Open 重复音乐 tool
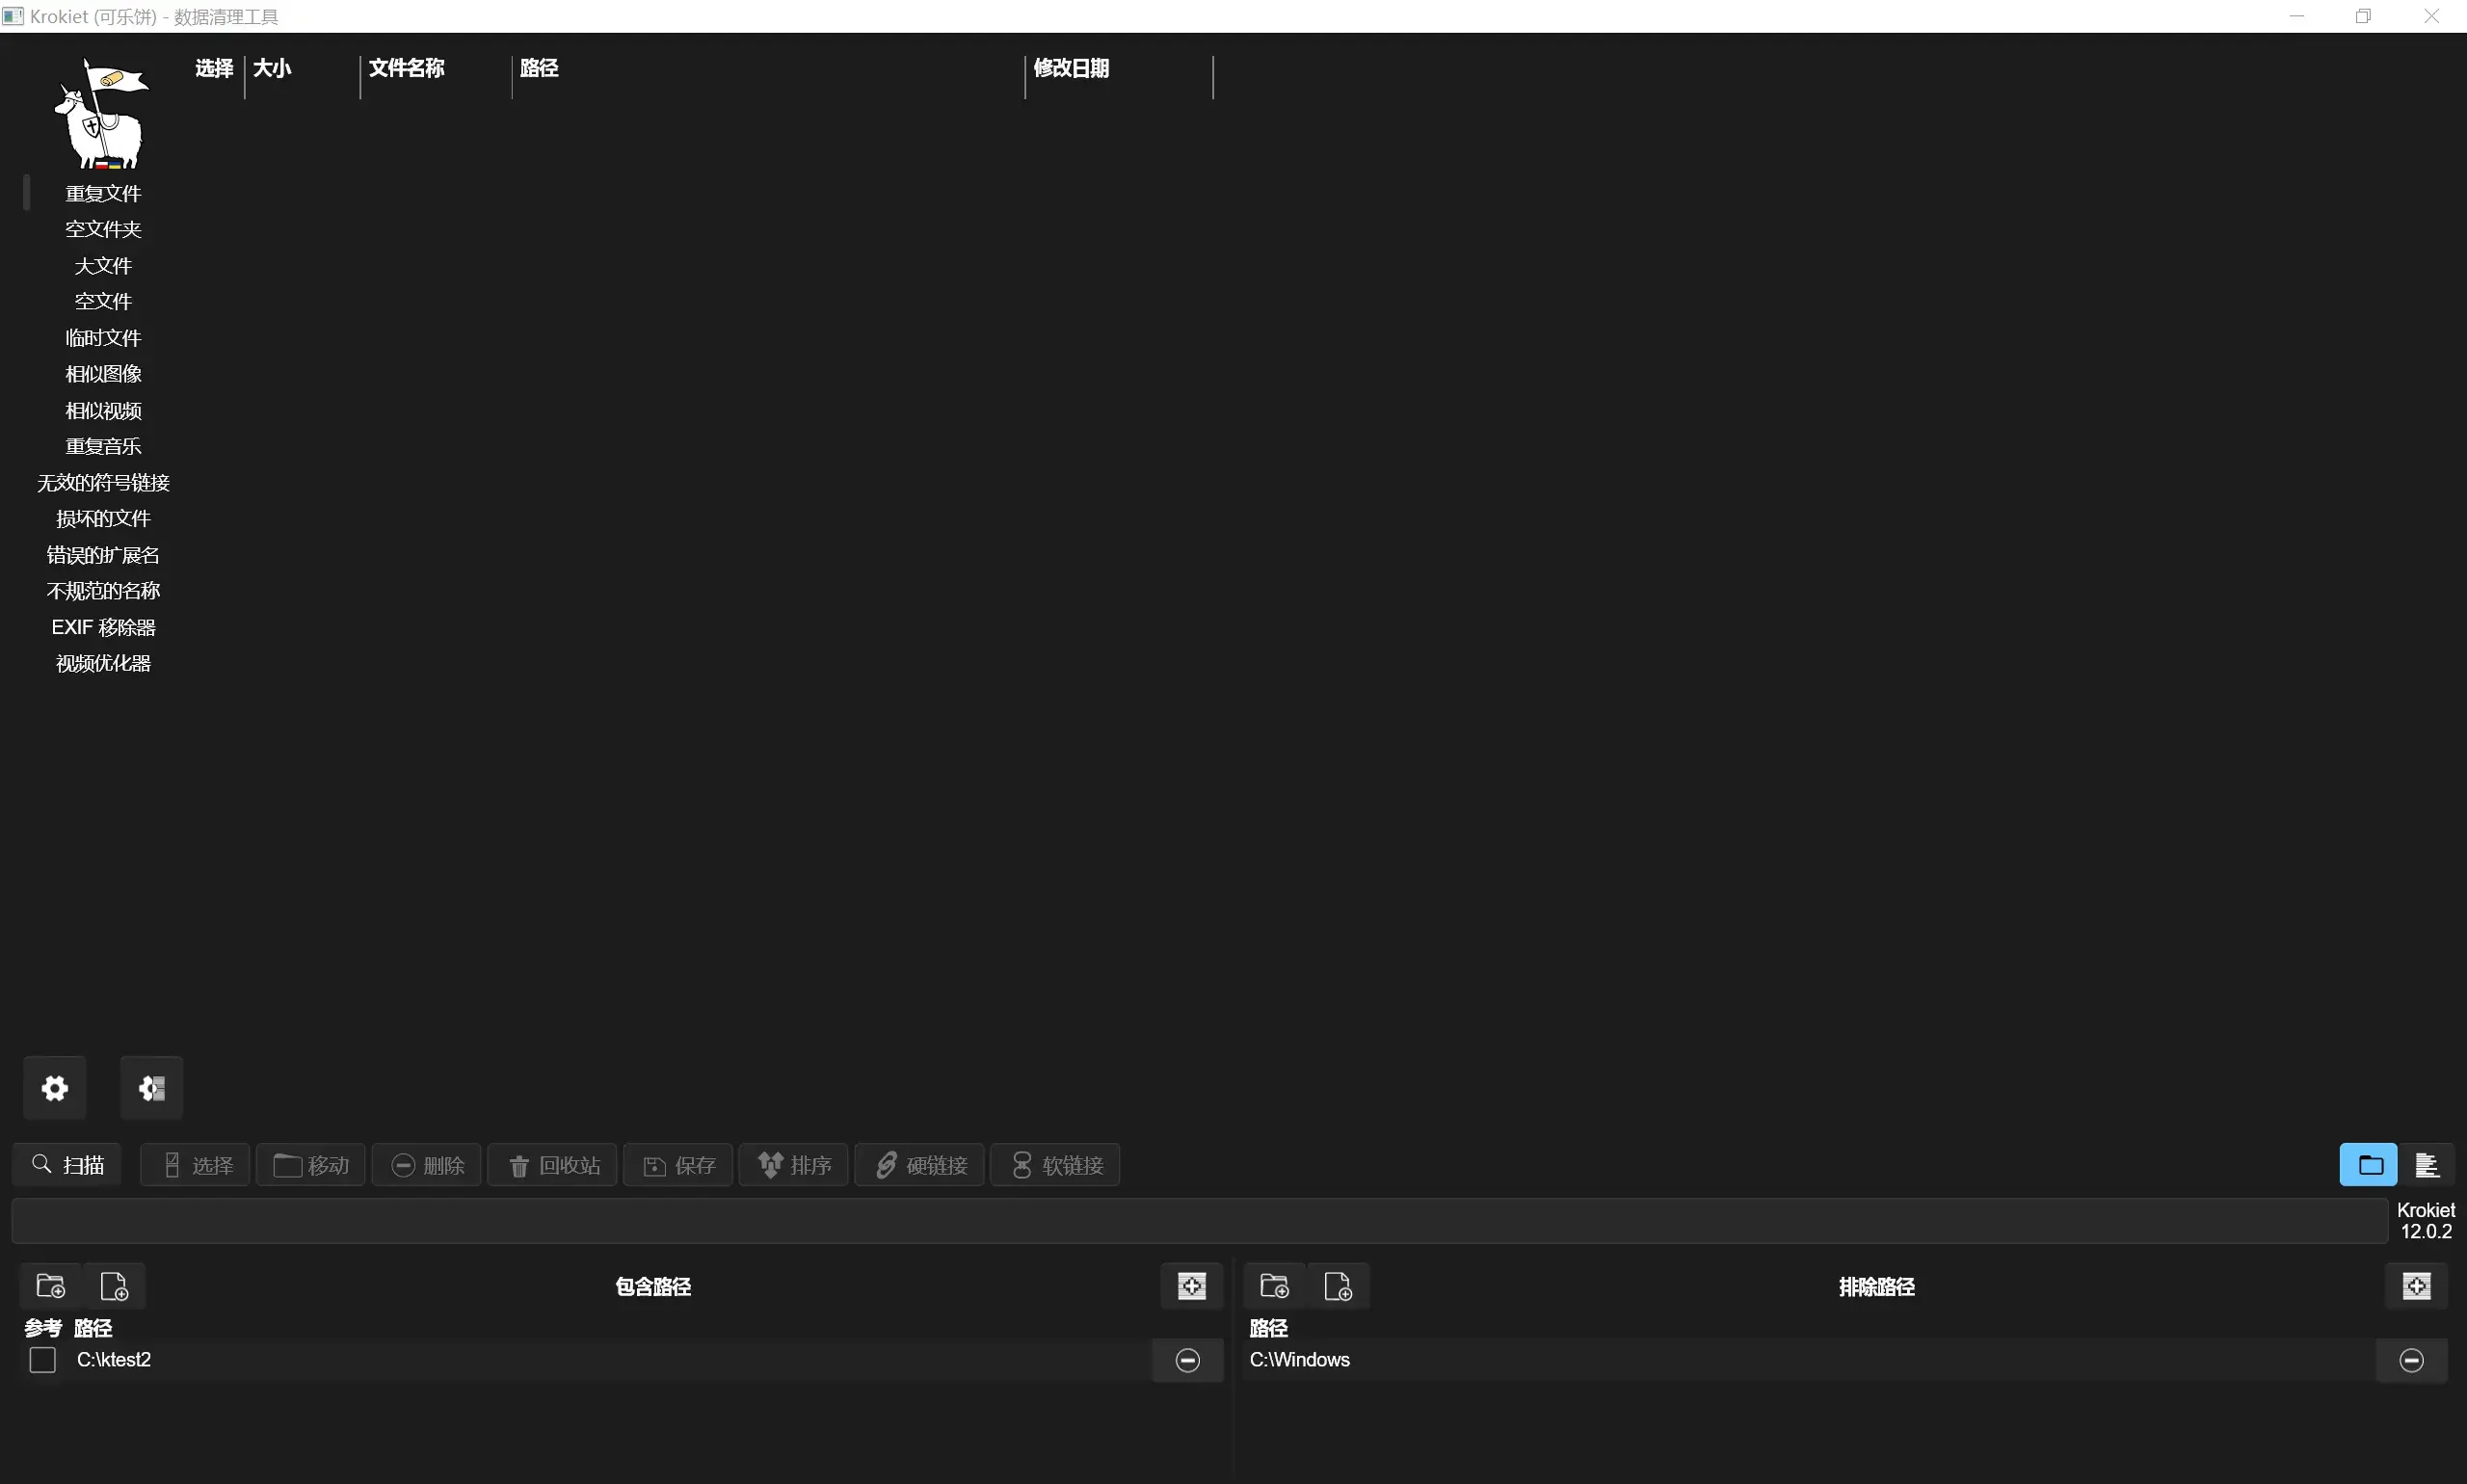This screenshot has width=2467, height=1484. point(103,446)
